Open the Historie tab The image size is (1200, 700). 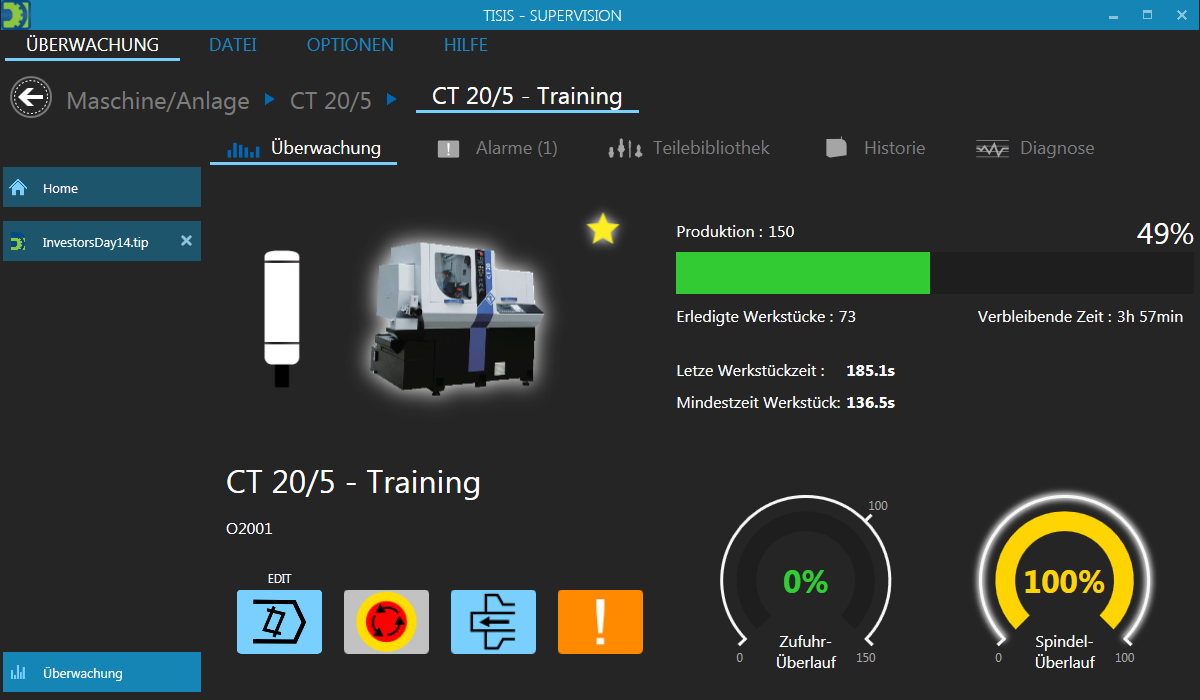875,148
